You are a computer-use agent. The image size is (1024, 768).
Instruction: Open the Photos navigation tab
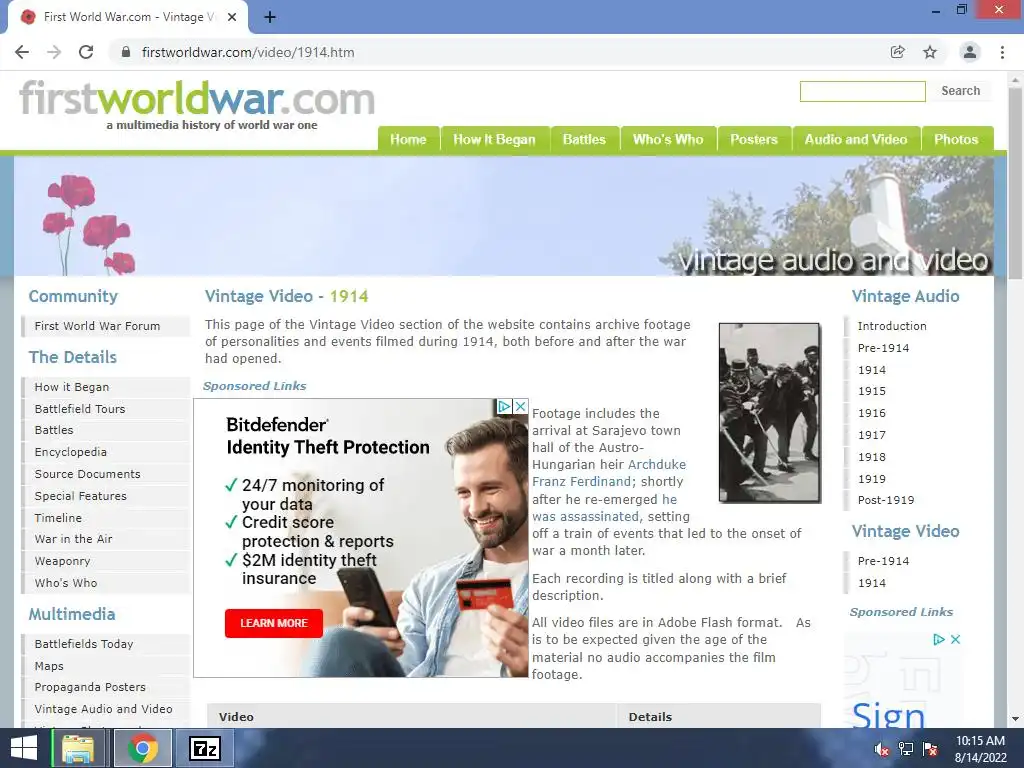(957, 139)
